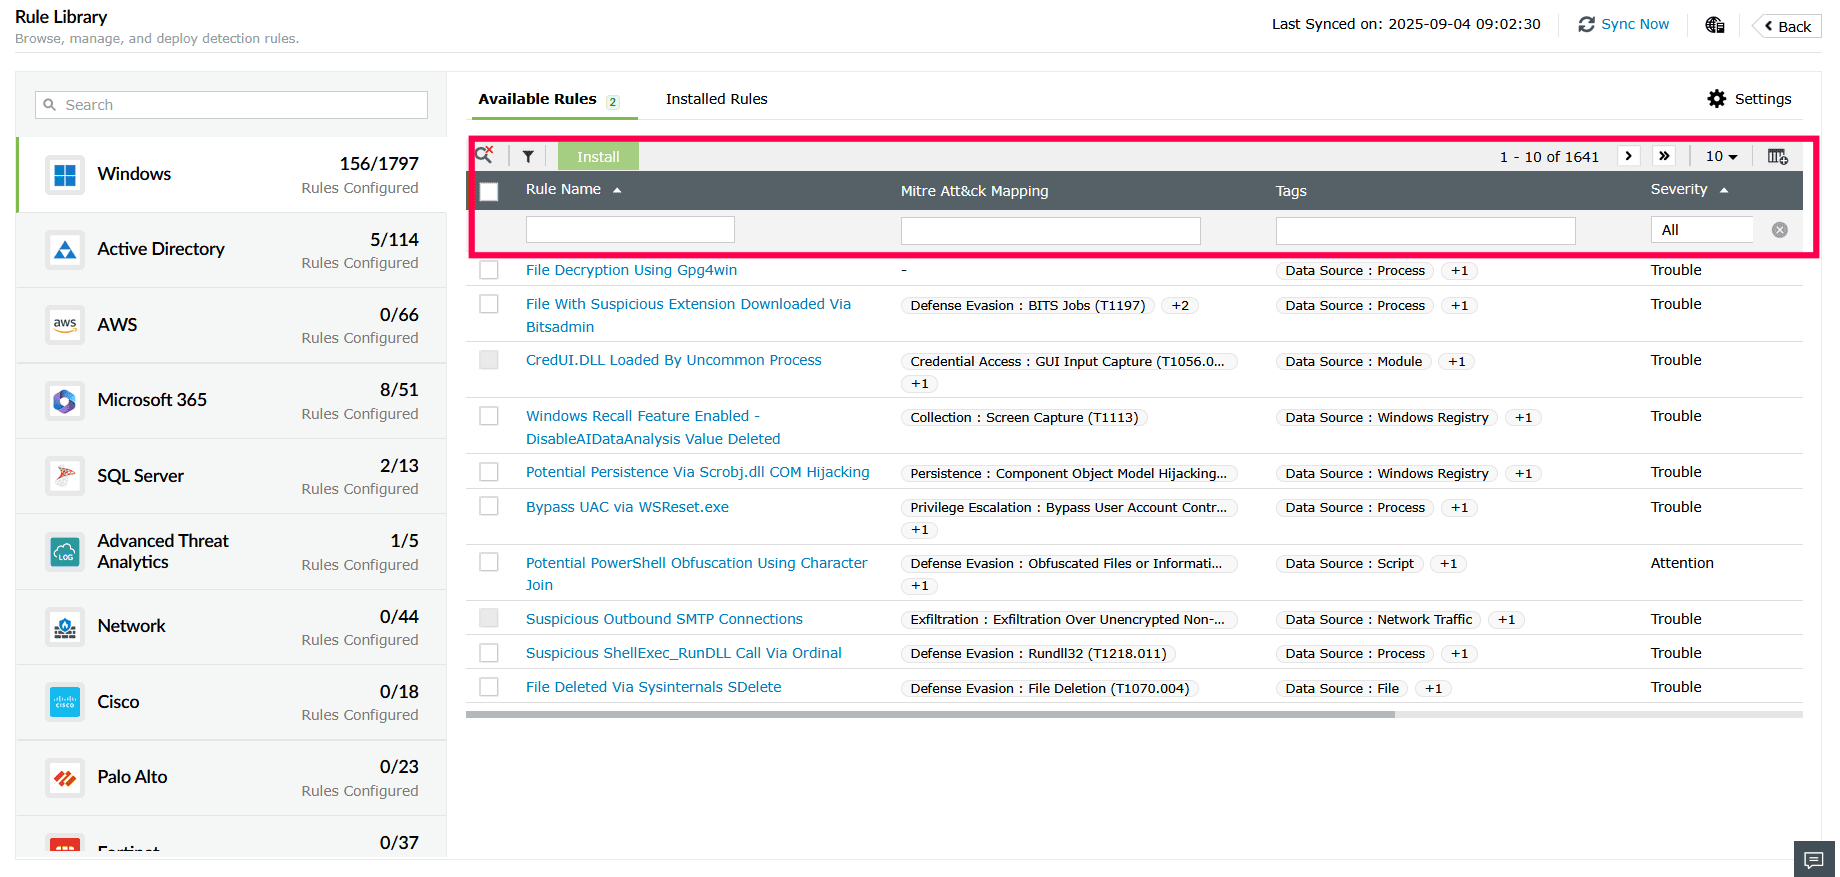Focus the Mitre Att&ck Mapping filter input
1840x877 pixels.
click(x=1050, y=231)
